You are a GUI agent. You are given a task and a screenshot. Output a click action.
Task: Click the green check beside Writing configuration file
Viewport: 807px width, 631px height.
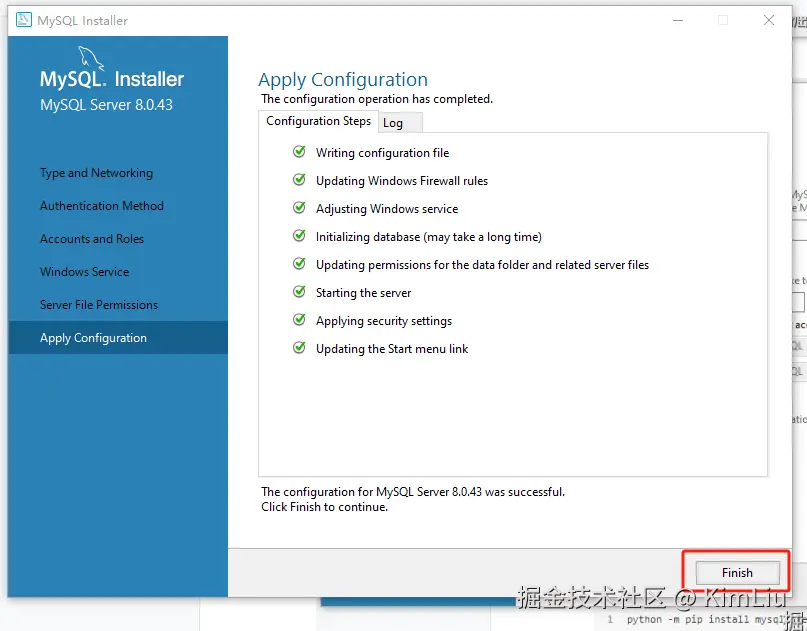click(299, 152)
